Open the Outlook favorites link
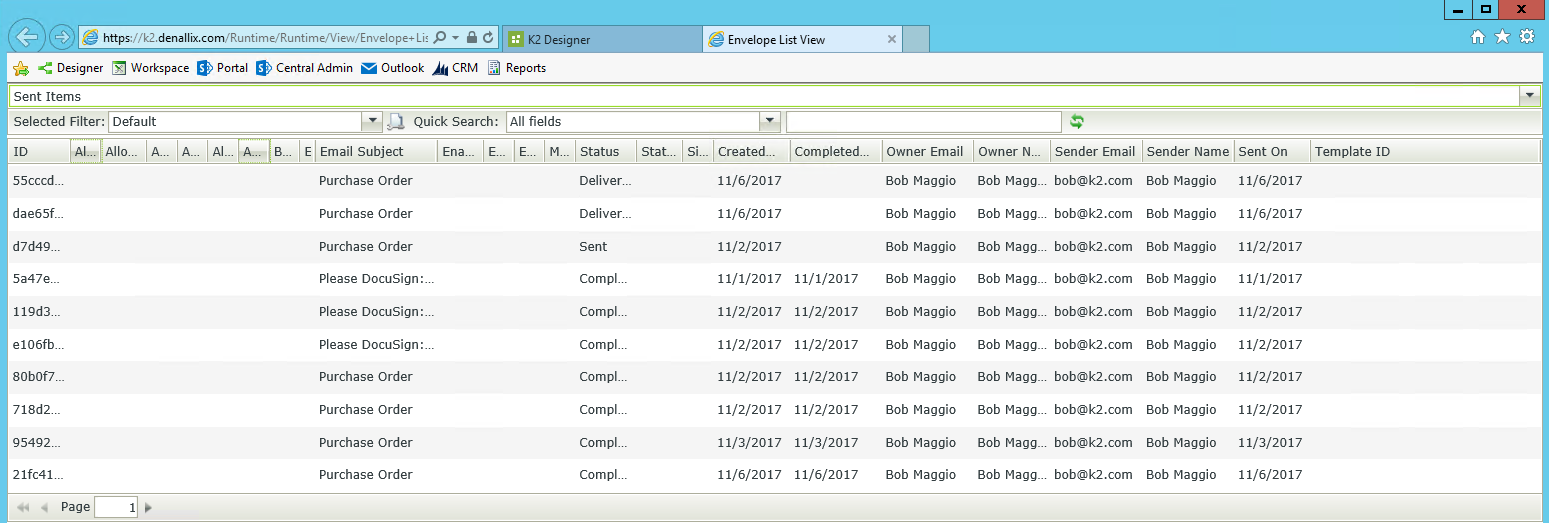 (x=392, y=68)
